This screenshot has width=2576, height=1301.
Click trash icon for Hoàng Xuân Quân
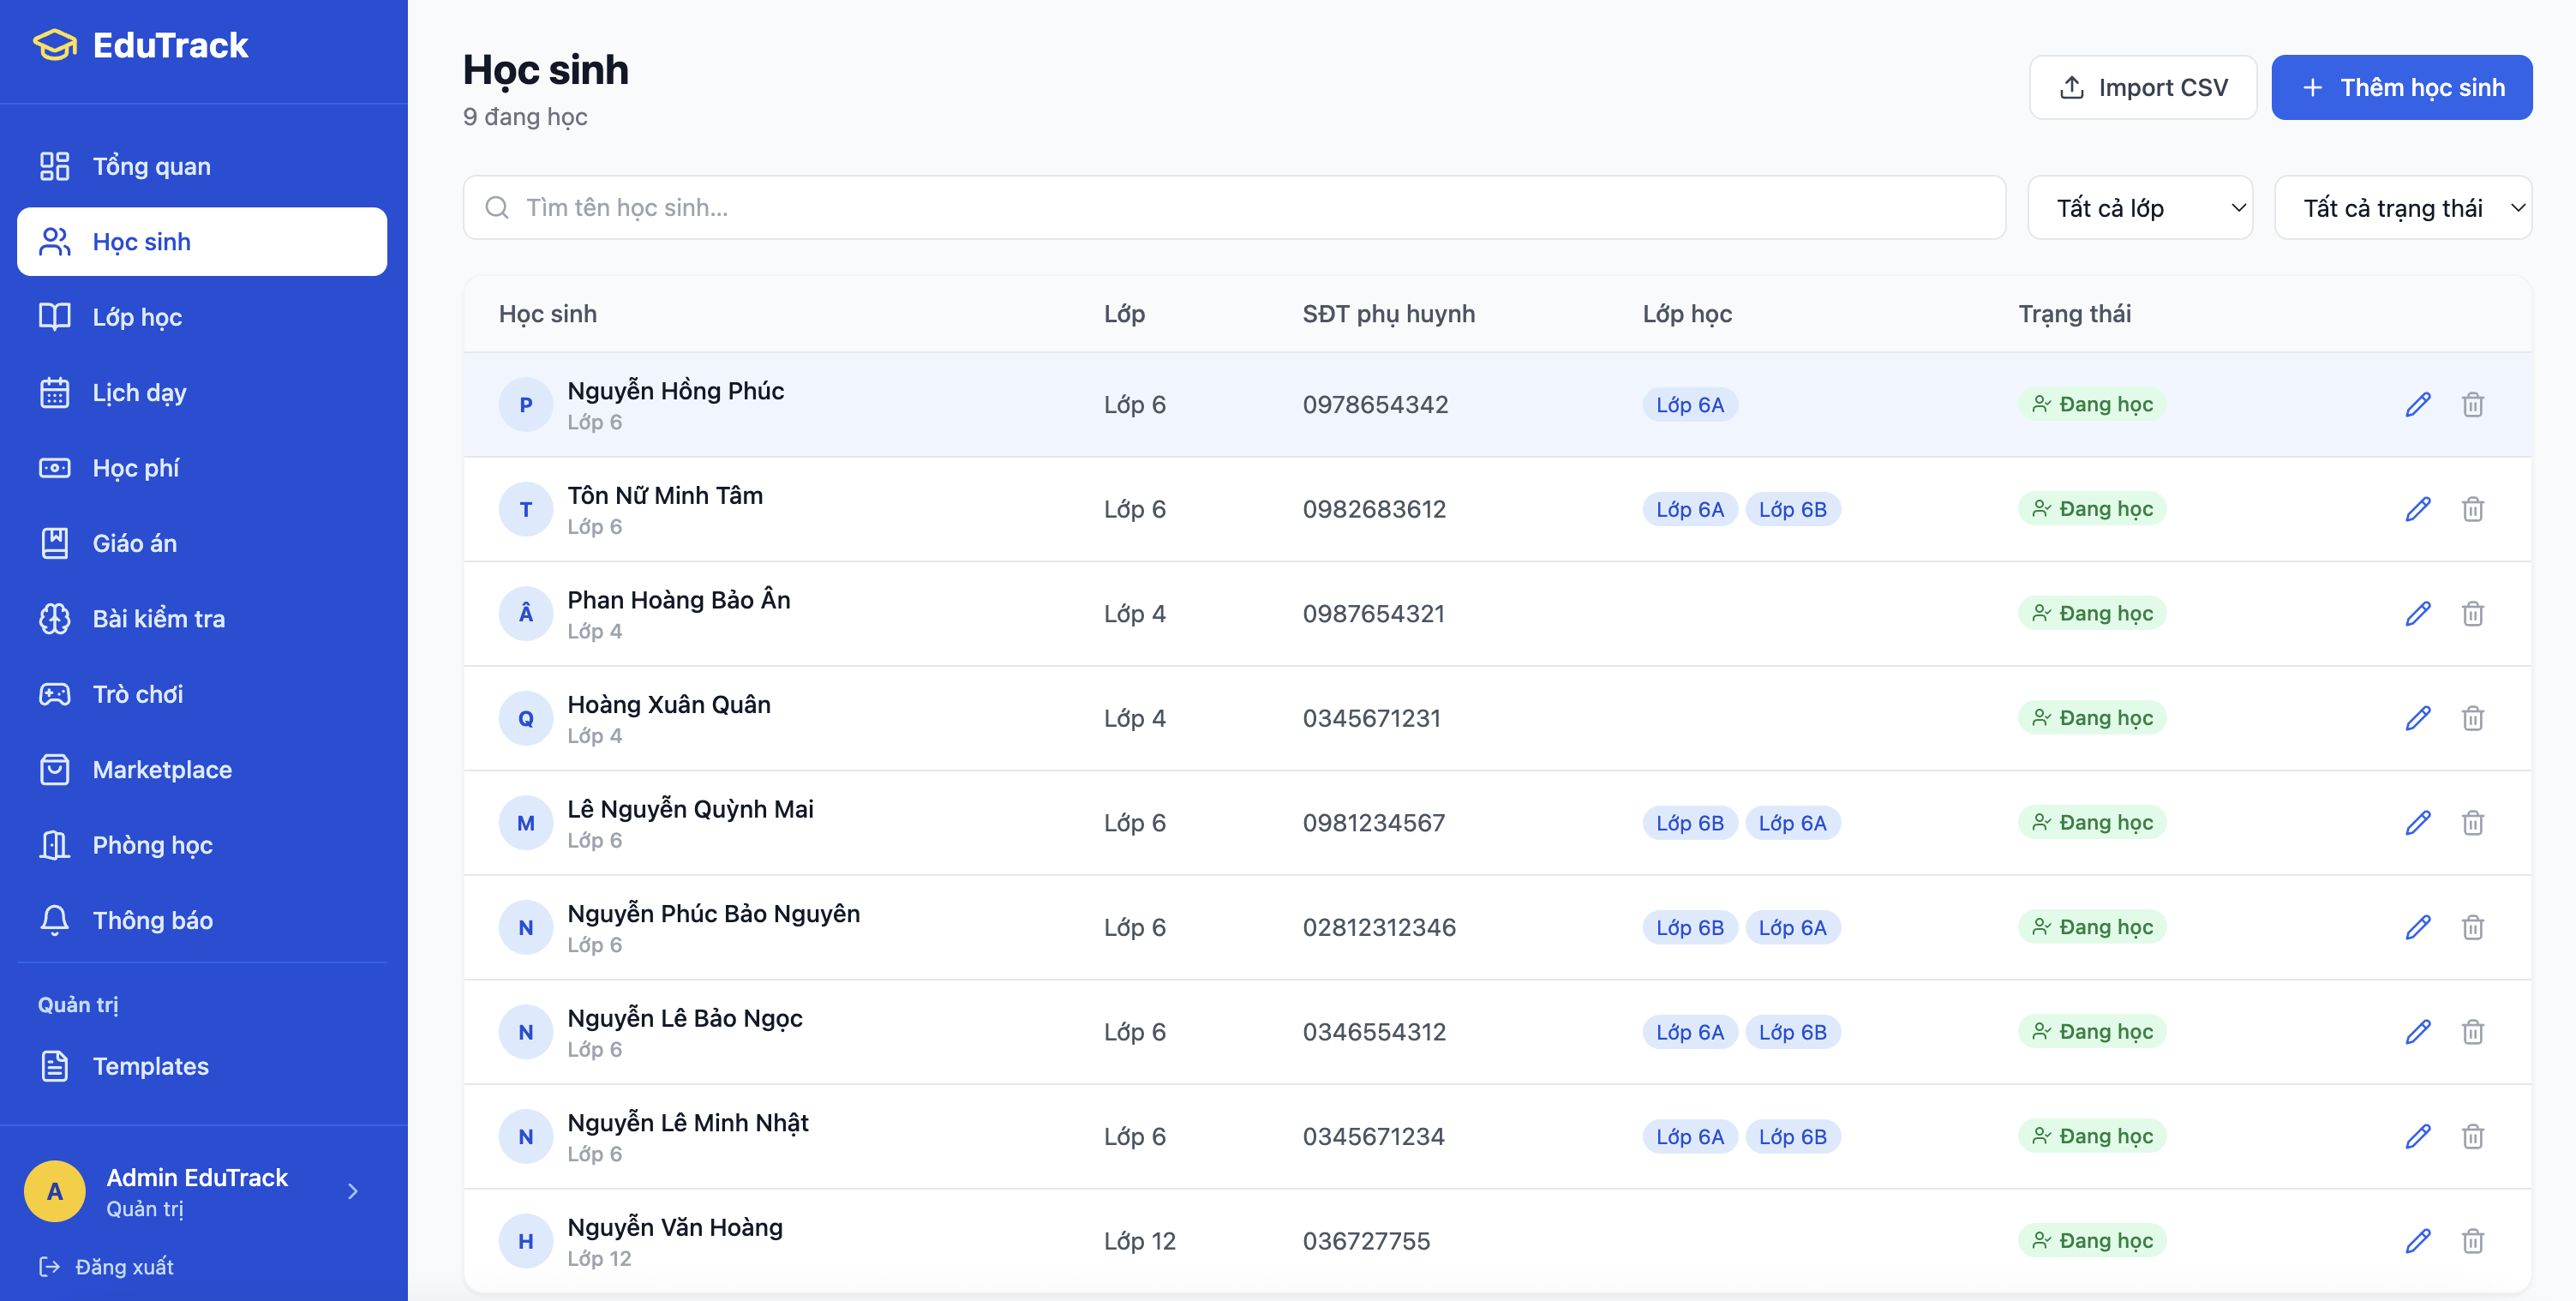(x=2472, y=719)
